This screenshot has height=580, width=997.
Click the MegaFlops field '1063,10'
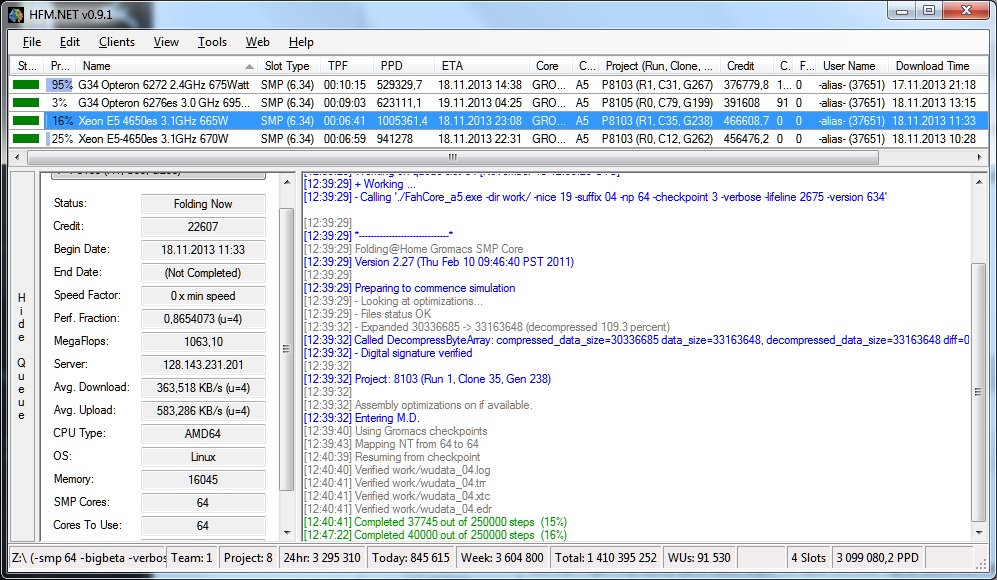(203, 342)
